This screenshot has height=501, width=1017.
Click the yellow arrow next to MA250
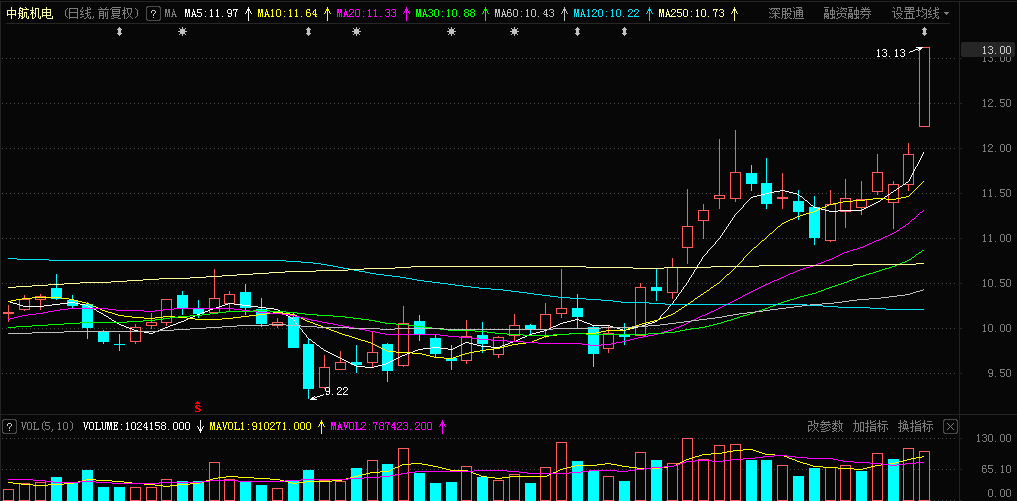coord(734,13)
